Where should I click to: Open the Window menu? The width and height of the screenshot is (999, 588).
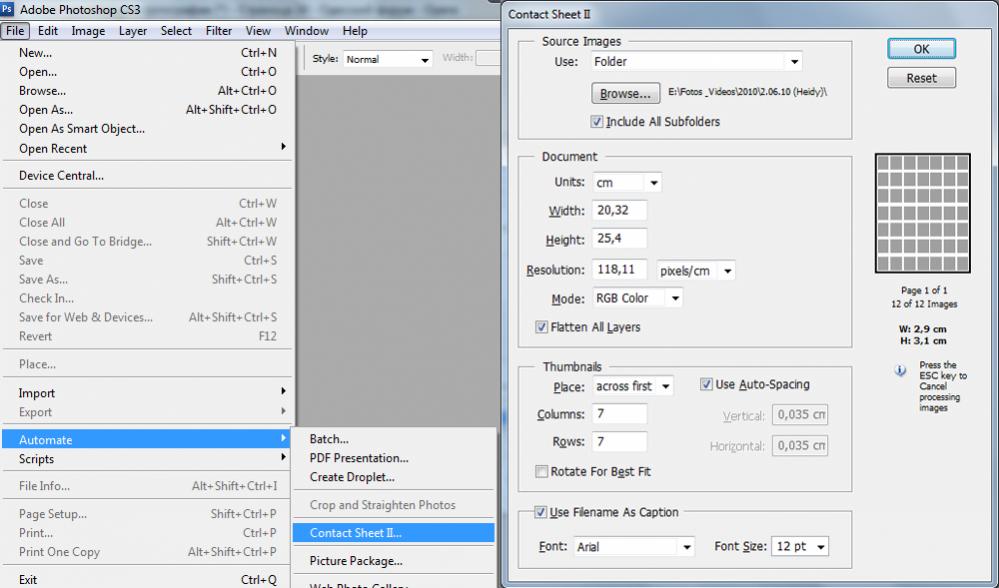[x=306, y=31]
